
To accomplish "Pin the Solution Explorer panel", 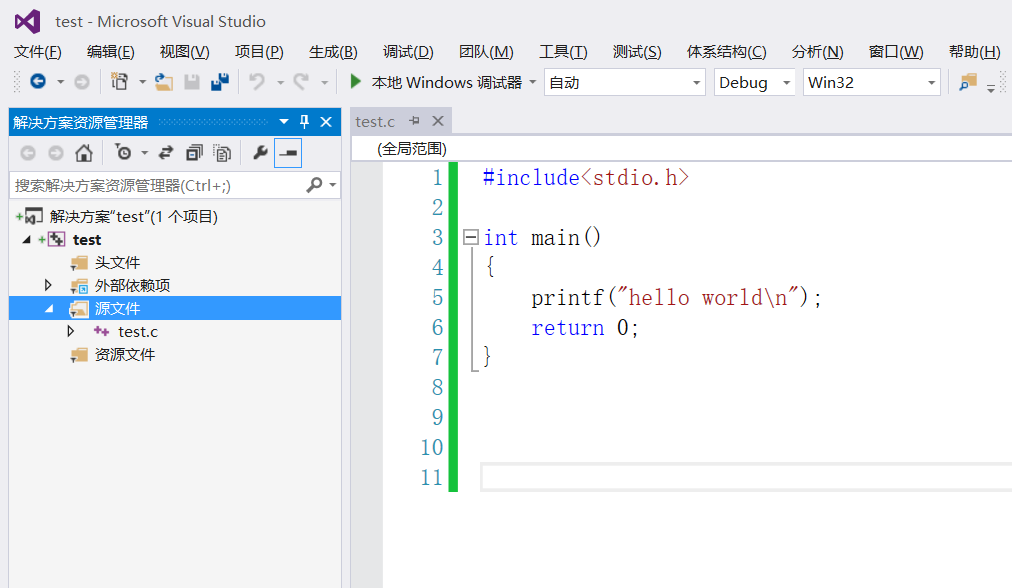I will [304, 121].
